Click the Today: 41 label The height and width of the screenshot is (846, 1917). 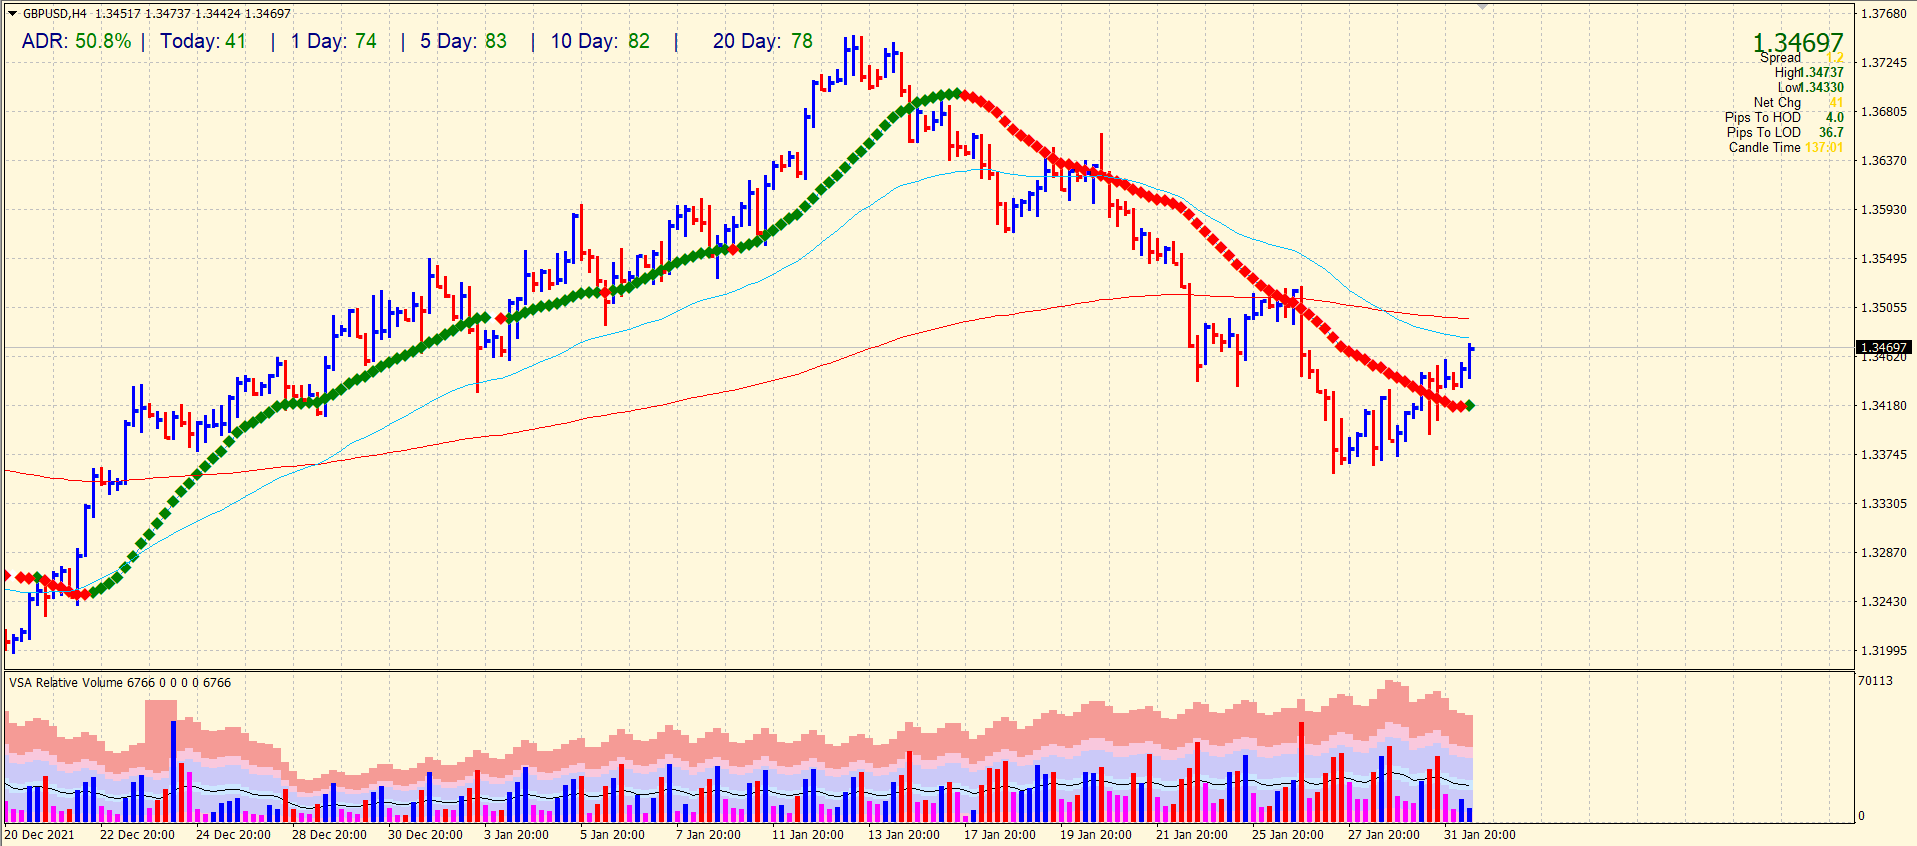coord(203,41)
